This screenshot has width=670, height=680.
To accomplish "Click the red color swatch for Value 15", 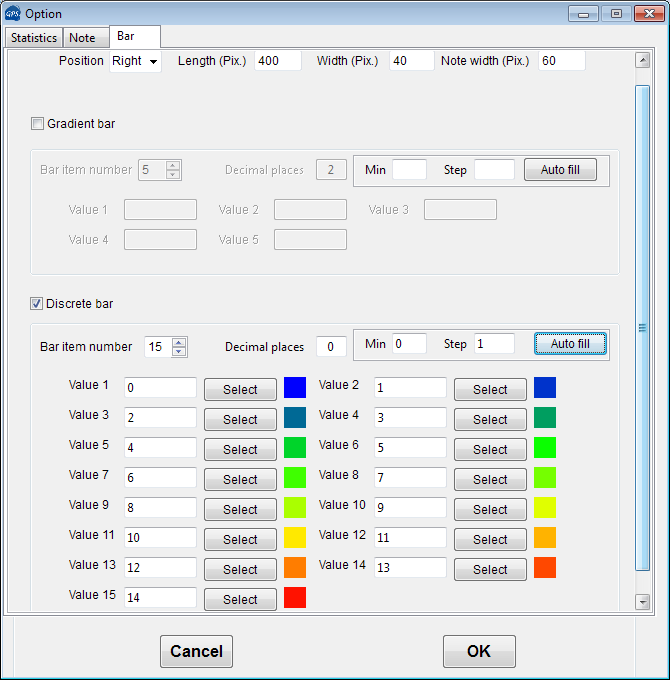I will click(295, 598).
